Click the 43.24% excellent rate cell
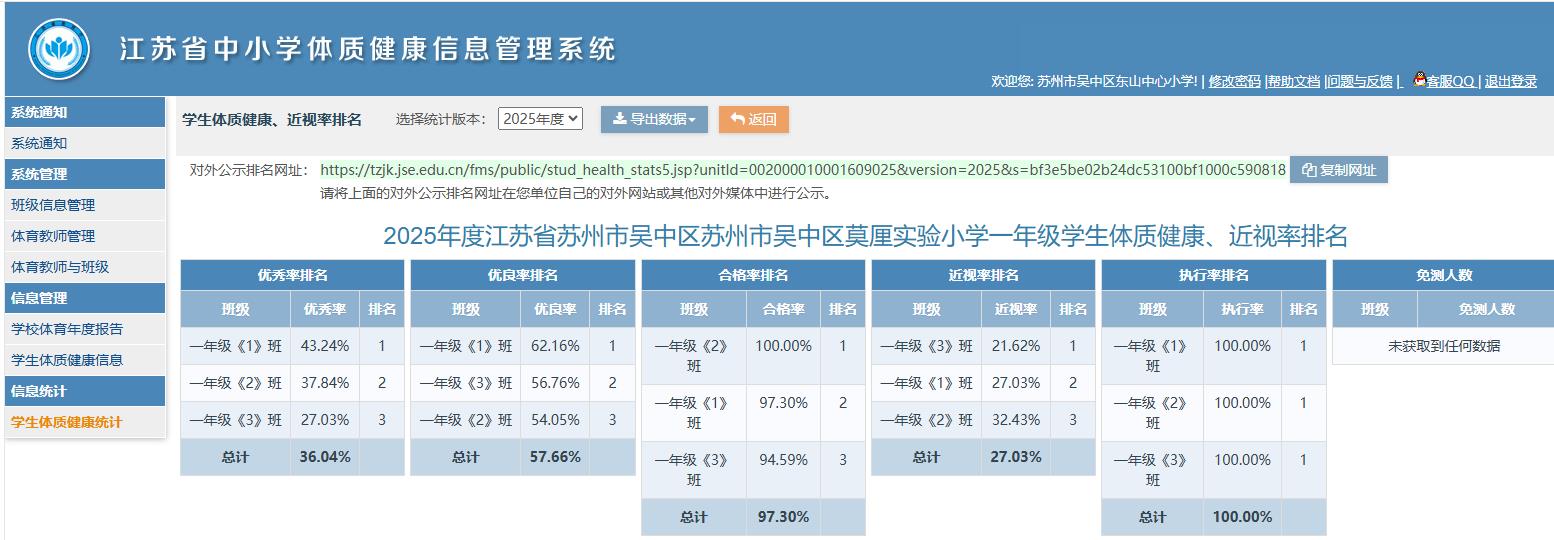The height and width of the screenshot is (540, 1554). click(x=325, y=346)
